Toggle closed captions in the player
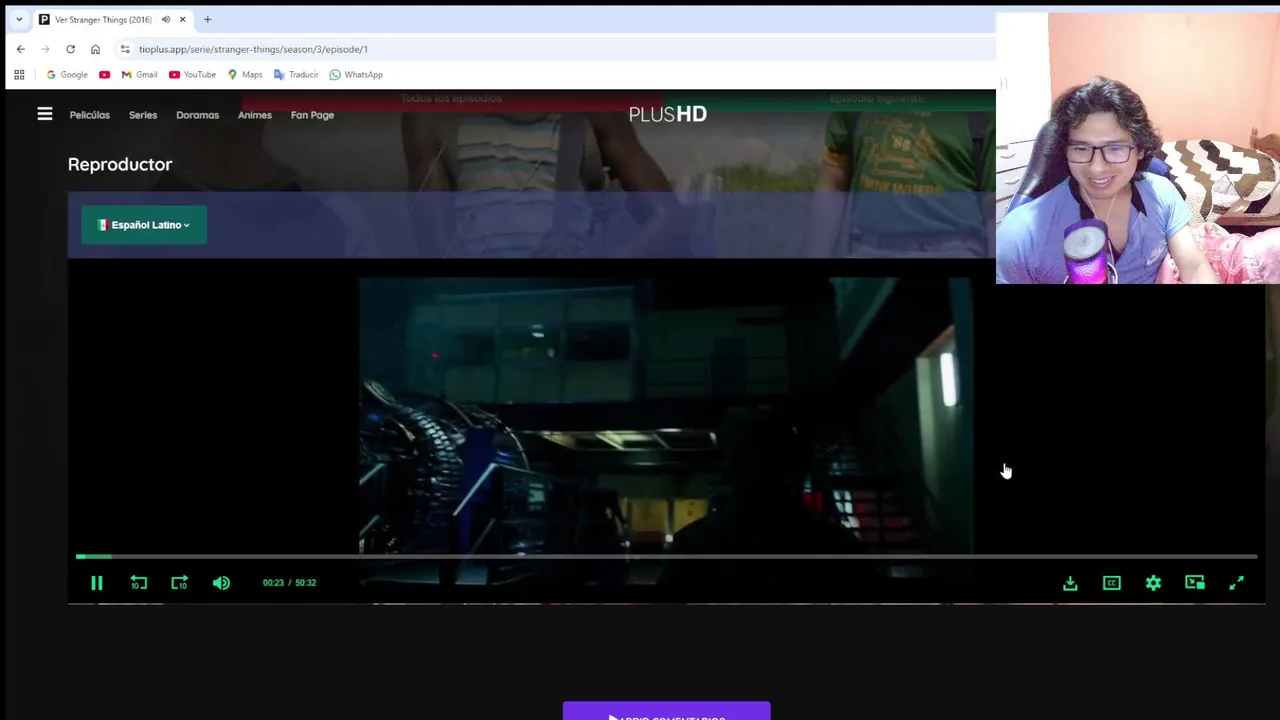 pos(1112,583)
